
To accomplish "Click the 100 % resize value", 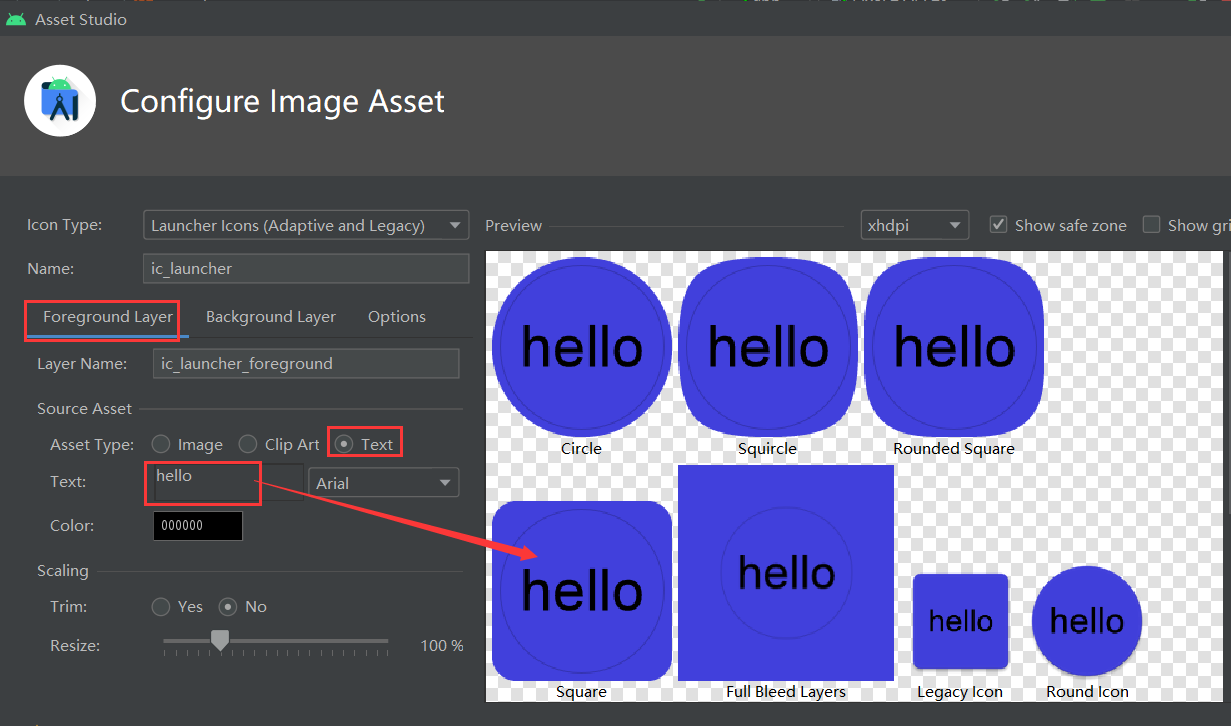I will 442,646.
